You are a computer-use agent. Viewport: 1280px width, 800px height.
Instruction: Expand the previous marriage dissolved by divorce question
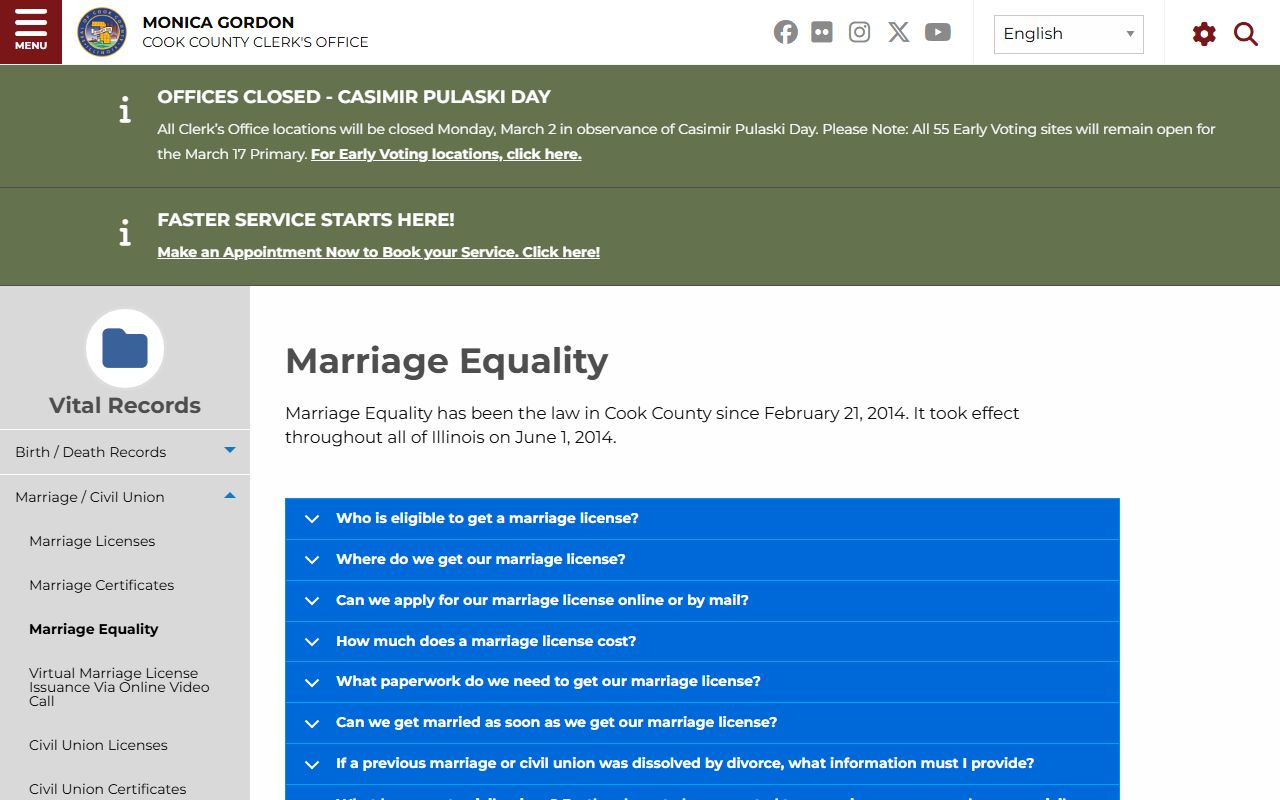coord(702,764)
